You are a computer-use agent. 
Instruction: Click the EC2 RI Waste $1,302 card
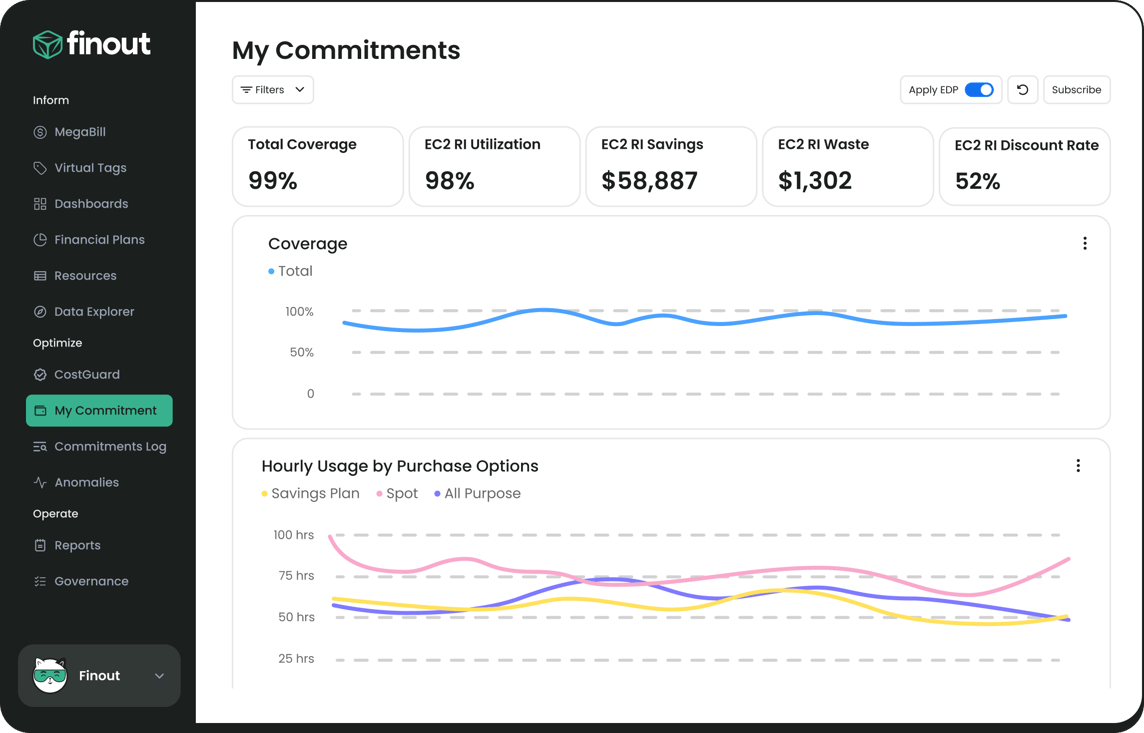(848, 166)
